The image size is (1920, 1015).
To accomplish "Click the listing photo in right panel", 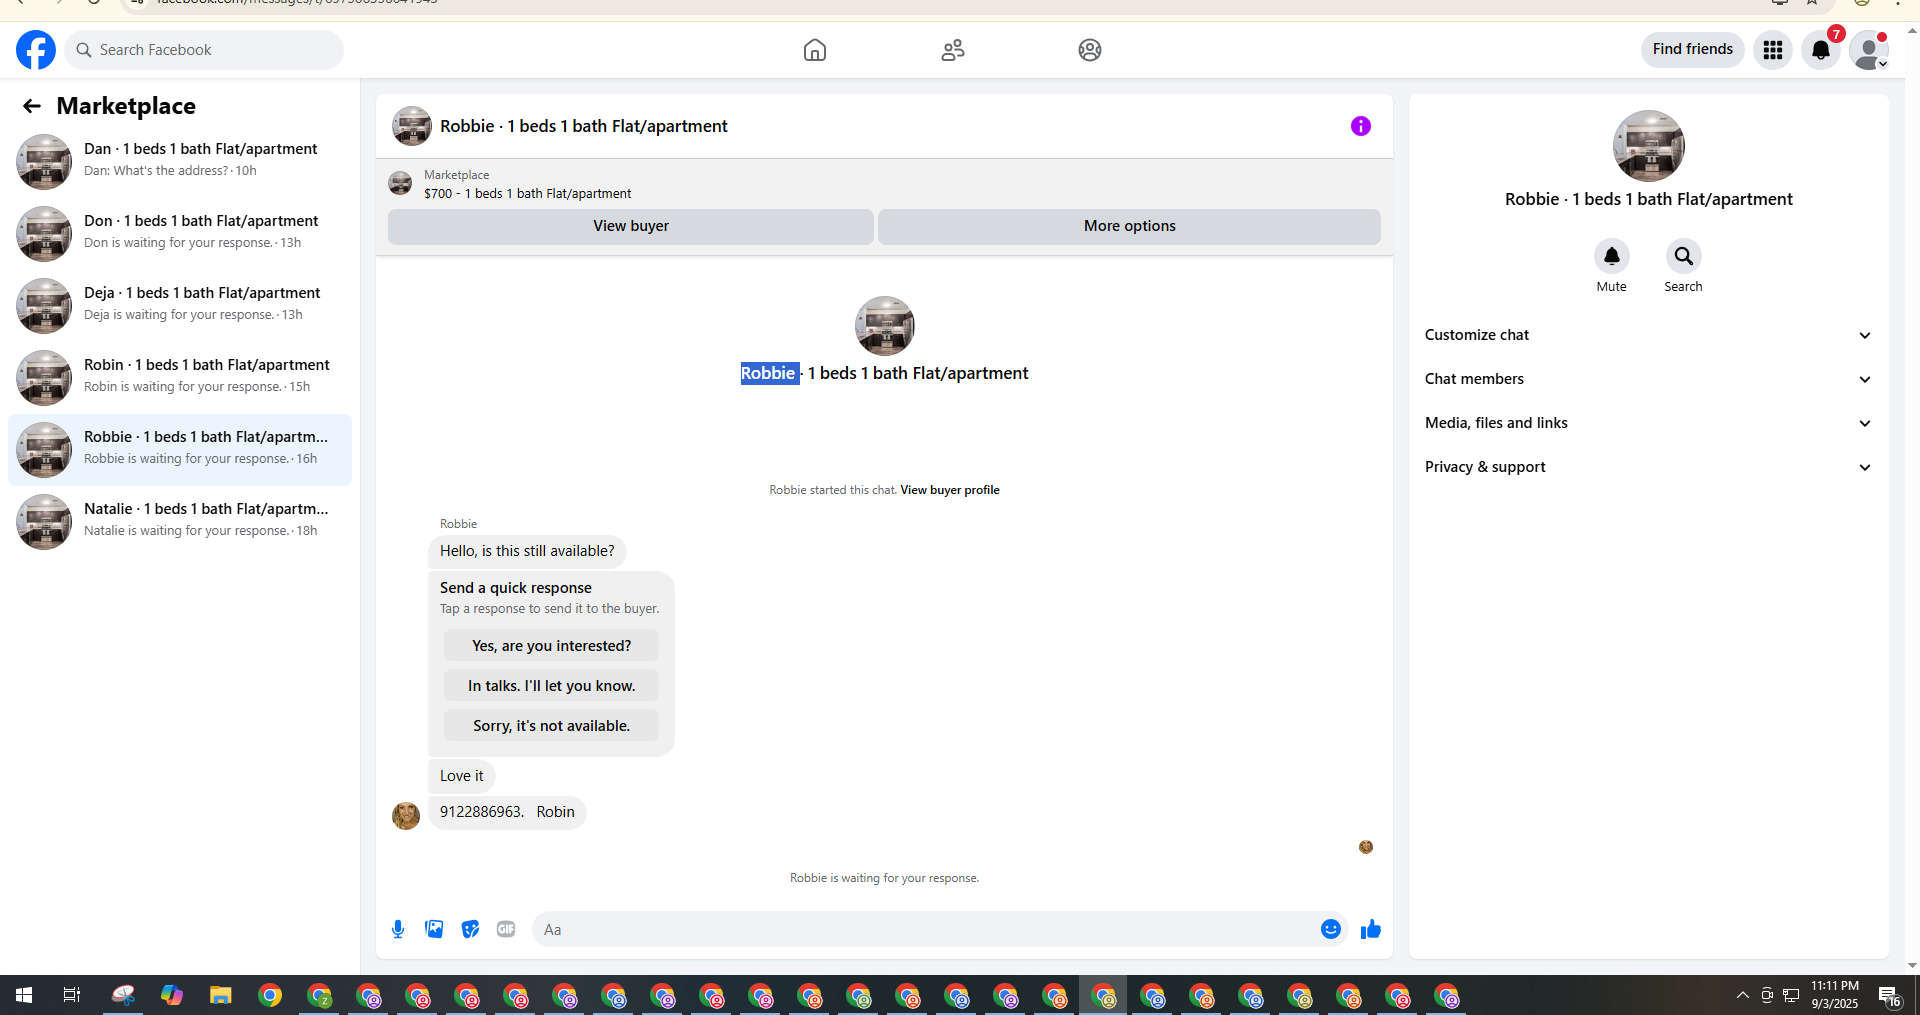I will (1649, 146).
